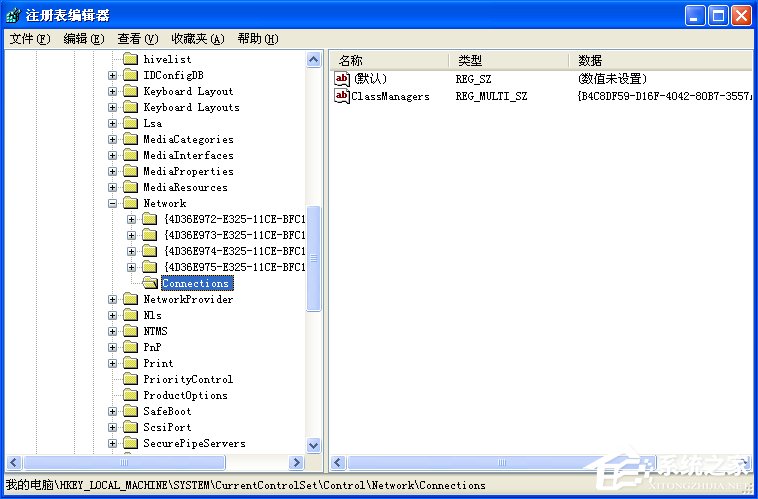Click the MediaInterfaces folder icon
The width and height of the screenshot is (758, 499).
130,155
